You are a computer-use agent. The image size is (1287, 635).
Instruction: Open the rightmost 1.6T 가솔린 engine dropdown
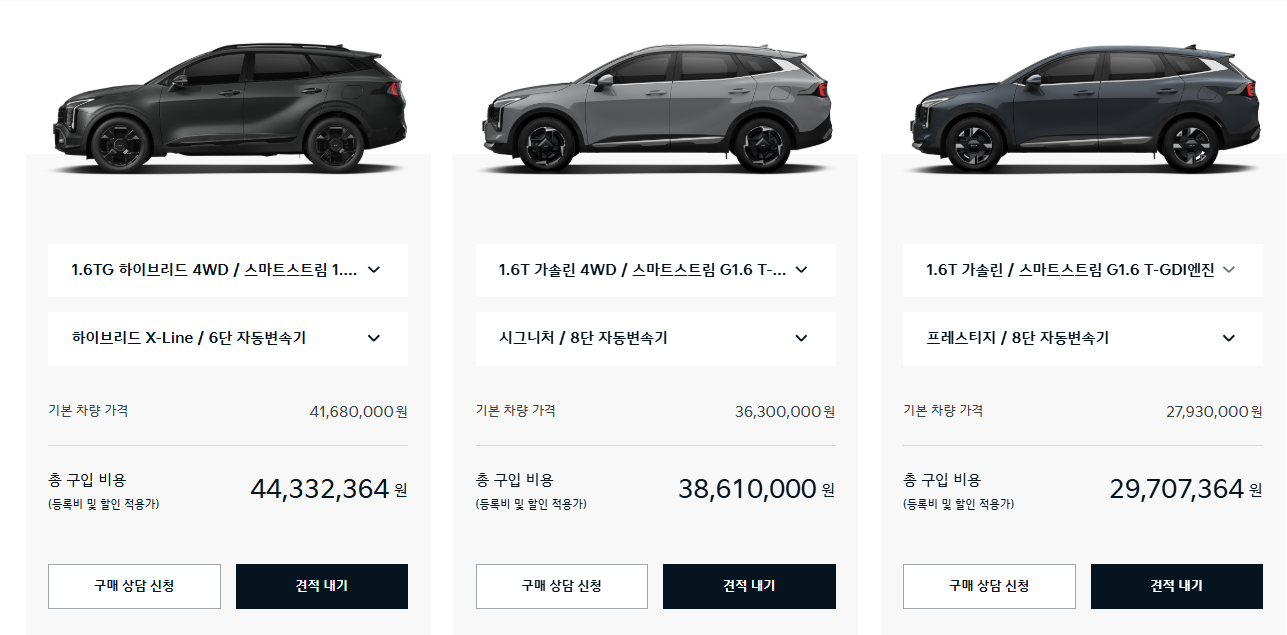pyautogui.click(x=1083, y=270)
